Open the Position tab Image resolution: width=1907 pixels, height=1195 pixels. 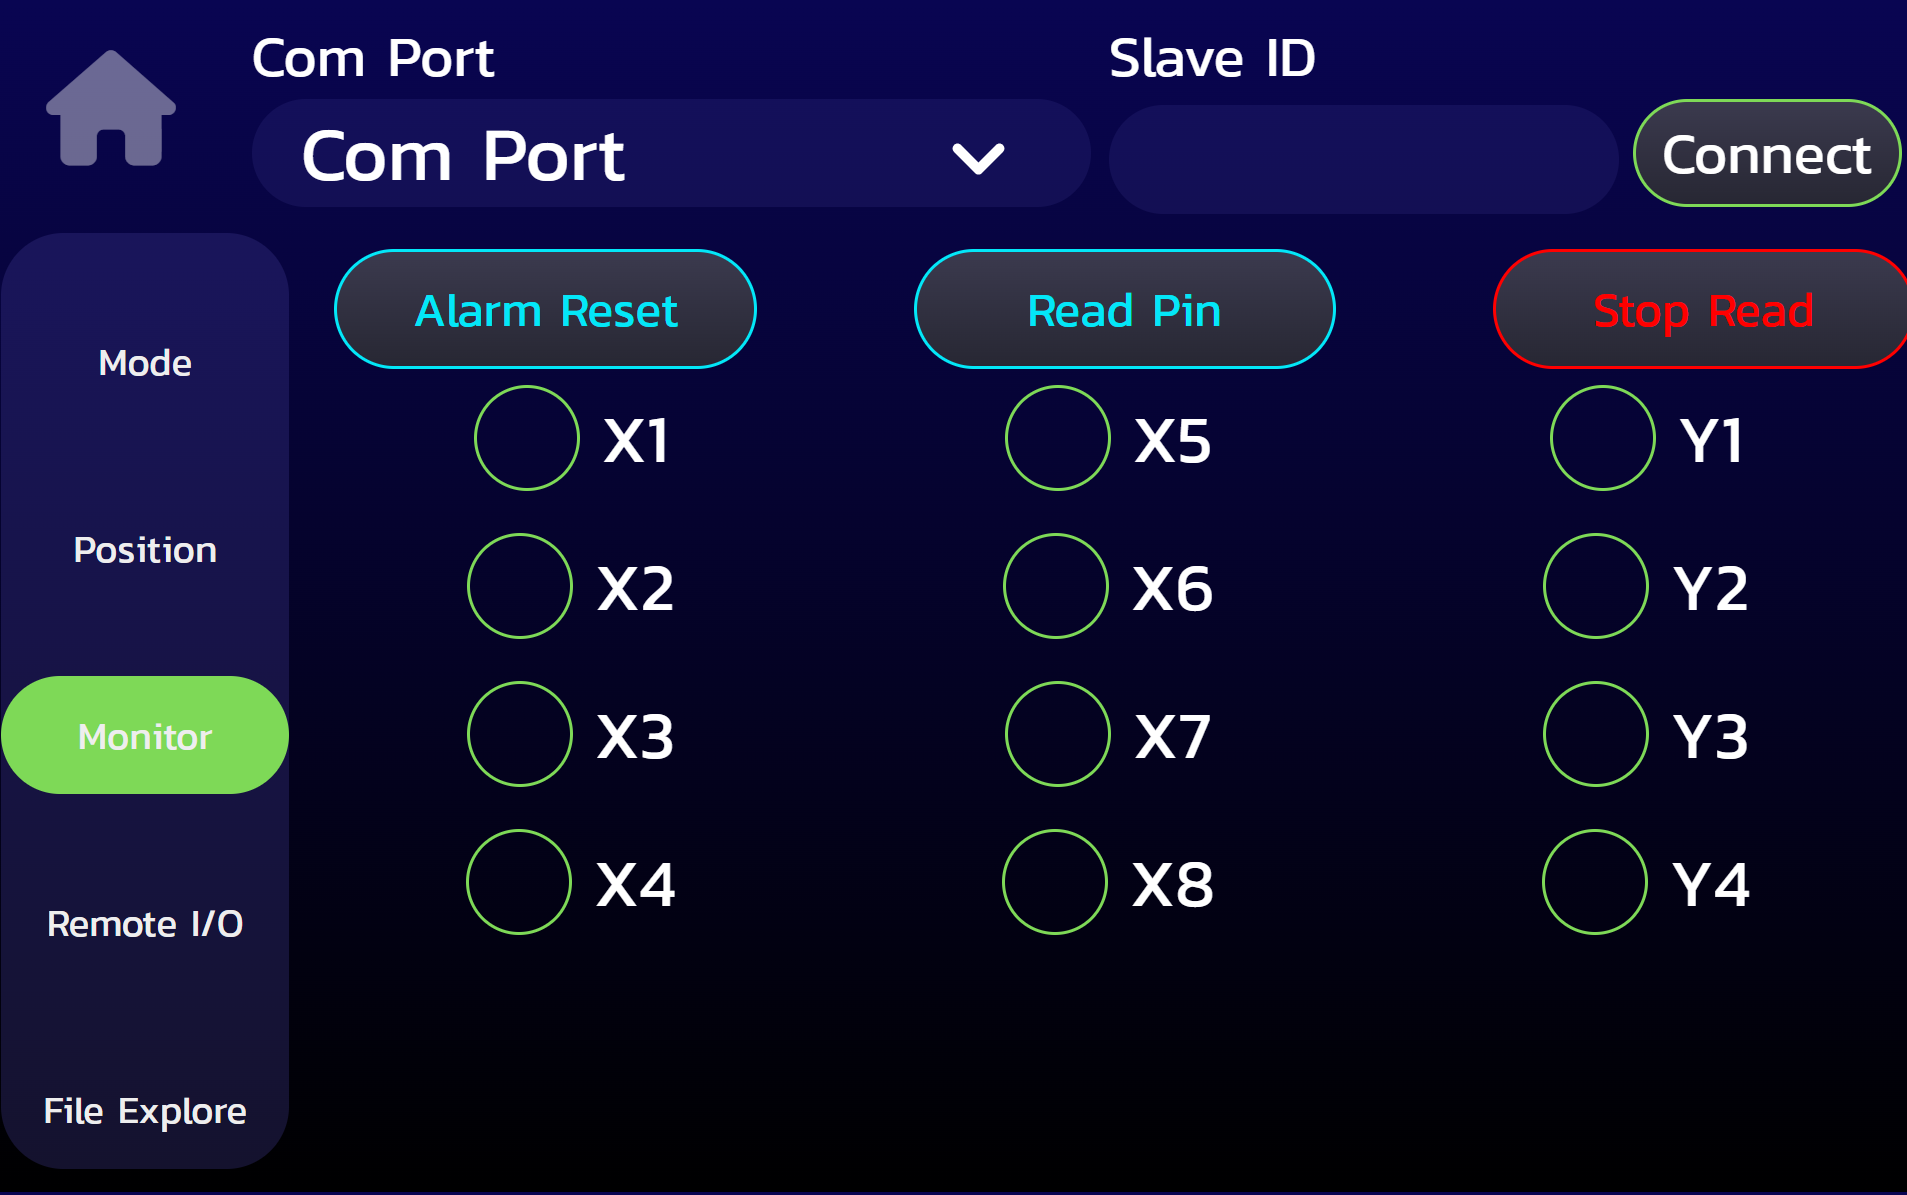[x=145, y=550]
